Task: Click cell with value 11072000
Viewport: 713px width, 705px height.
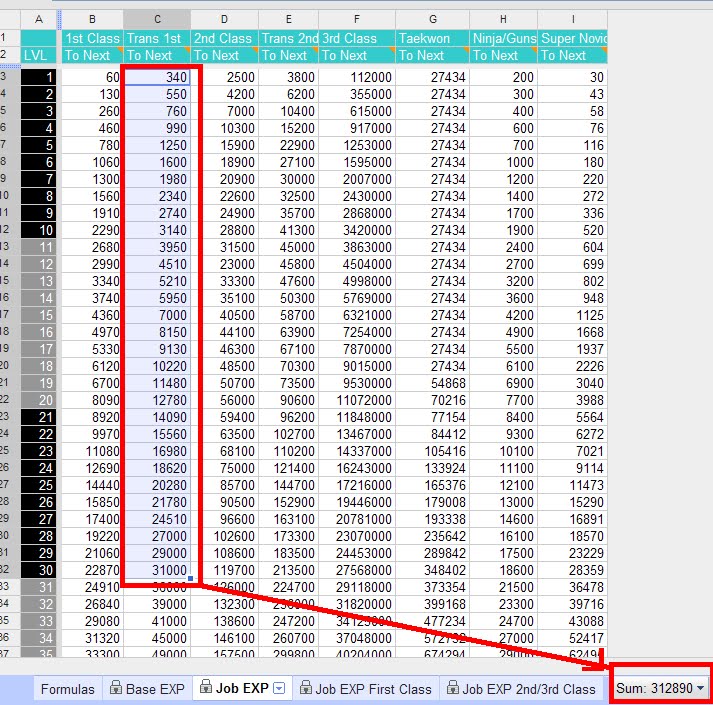Action: pos(357,400)
